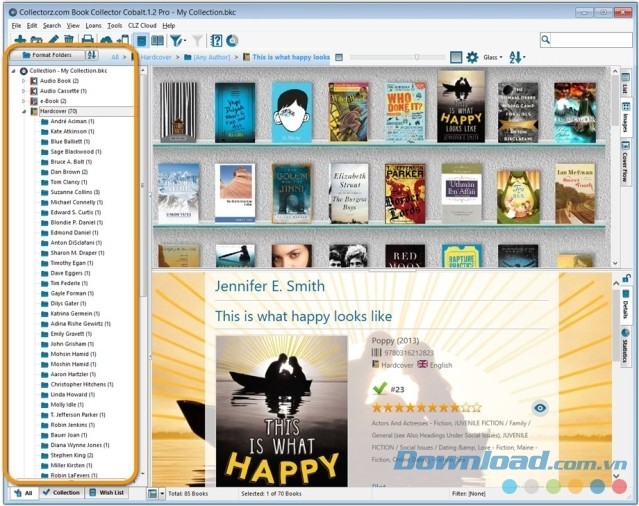
Task: Click the CLZ Cloud sync icon
Action: (x=106, y=40)
